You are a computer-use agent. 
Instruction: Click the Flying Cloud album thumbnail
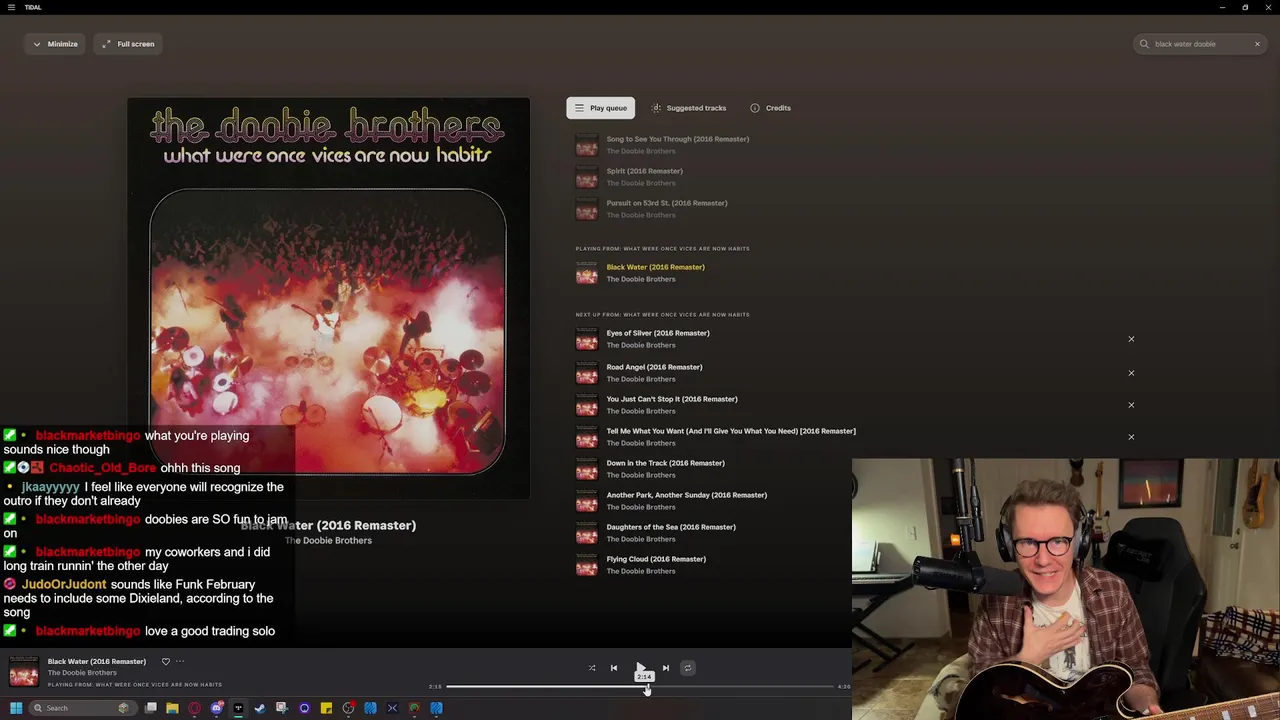[587, 565]
